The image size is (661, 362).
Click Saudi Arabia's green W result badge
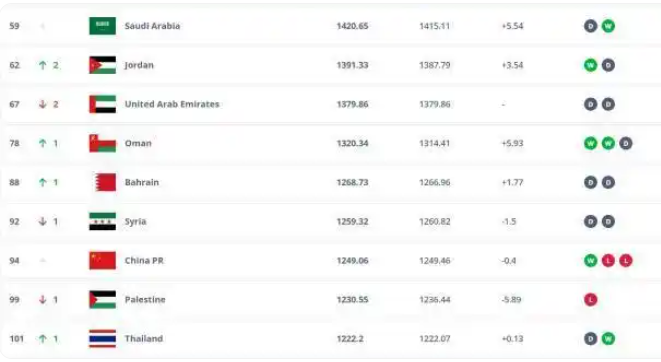(x=608, y=26)
